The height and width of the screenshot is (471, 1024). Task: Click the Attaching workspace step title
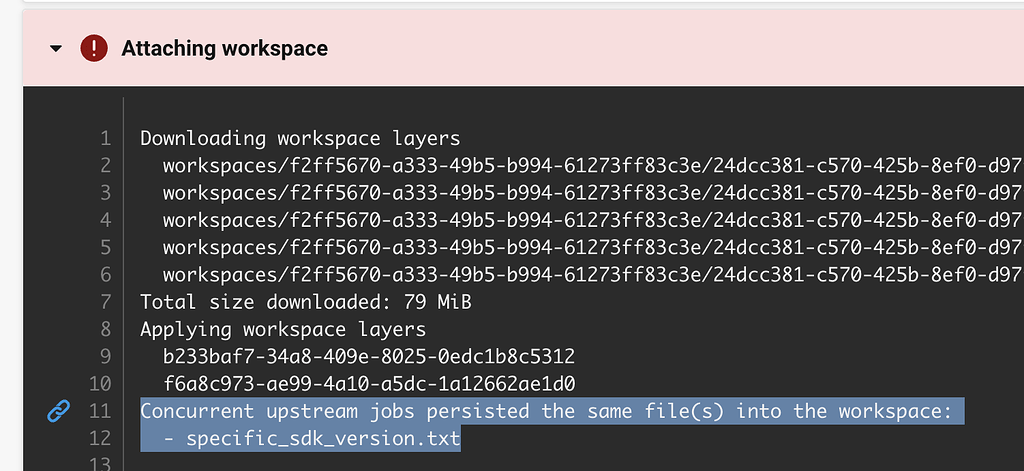[224, 48]
